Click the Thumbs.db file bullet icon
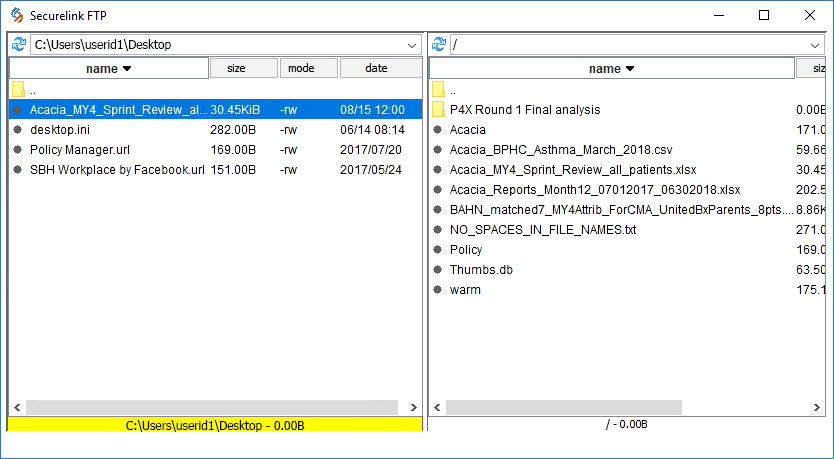 [438, 270]
